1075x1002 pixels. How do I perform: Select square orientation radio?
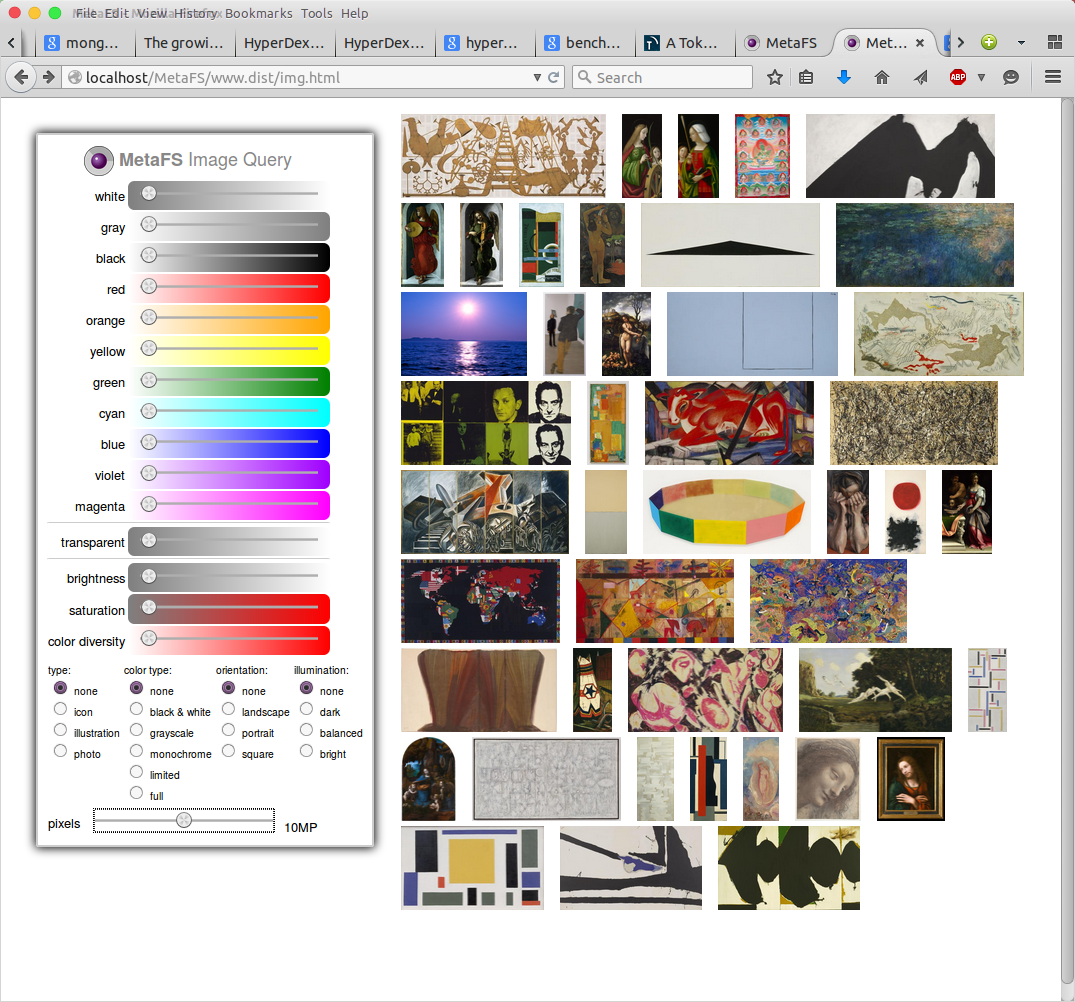click(228, 751)
